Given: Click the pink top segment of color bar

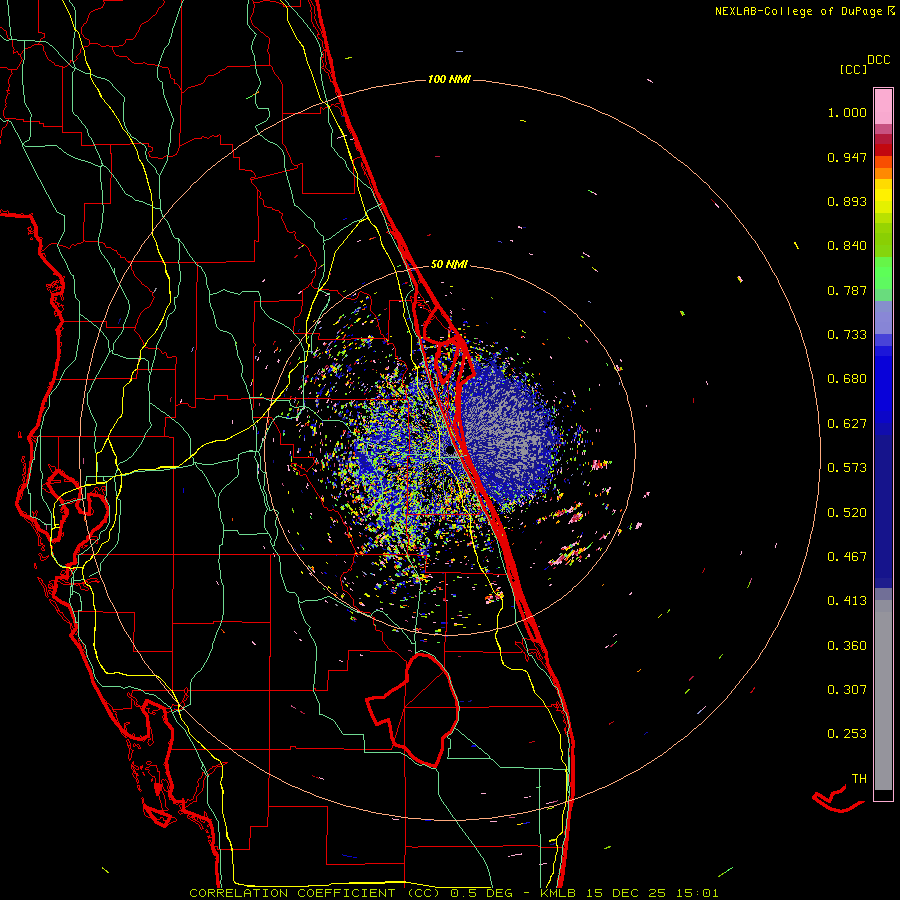Looking at the screenshot, I should [x=883, y=107].
